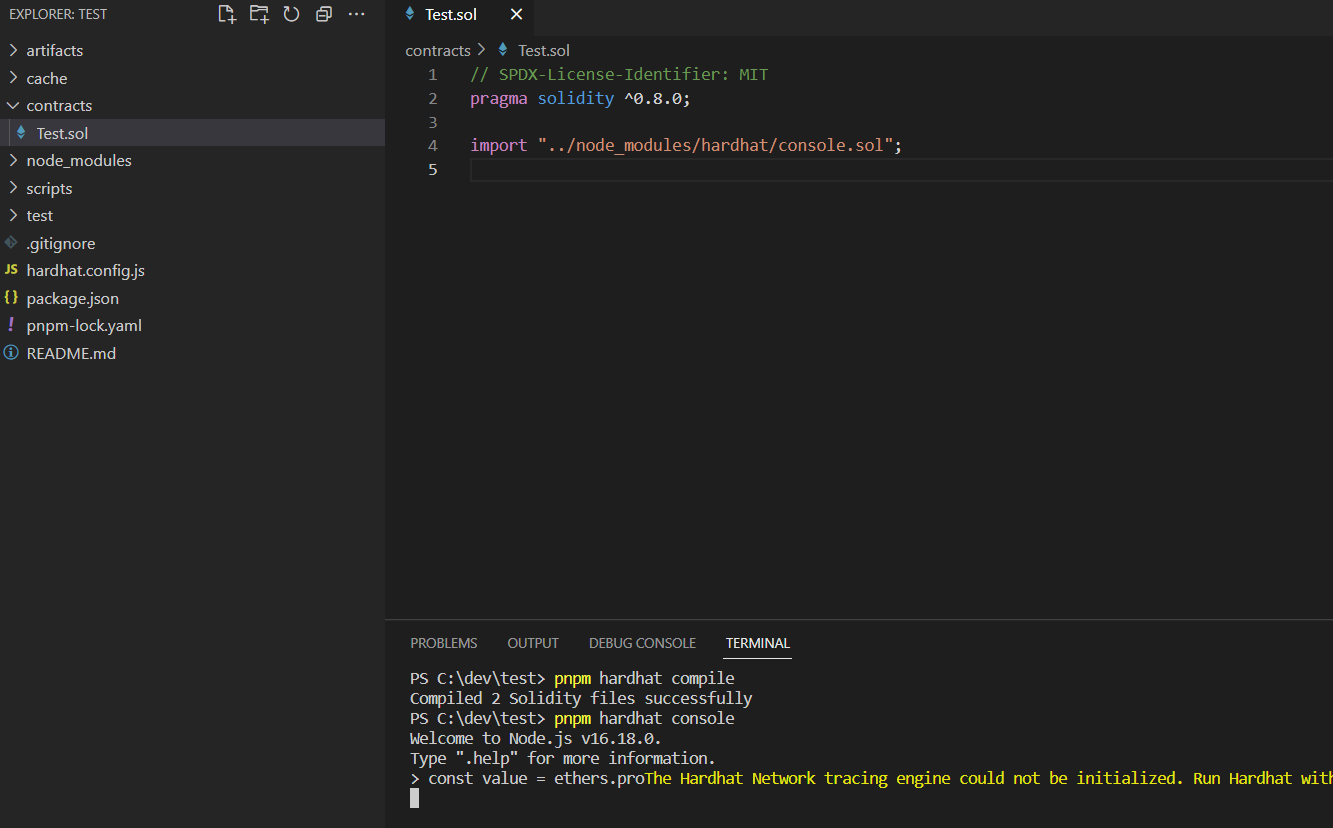Refresh the Explorer view

[291, 13]
